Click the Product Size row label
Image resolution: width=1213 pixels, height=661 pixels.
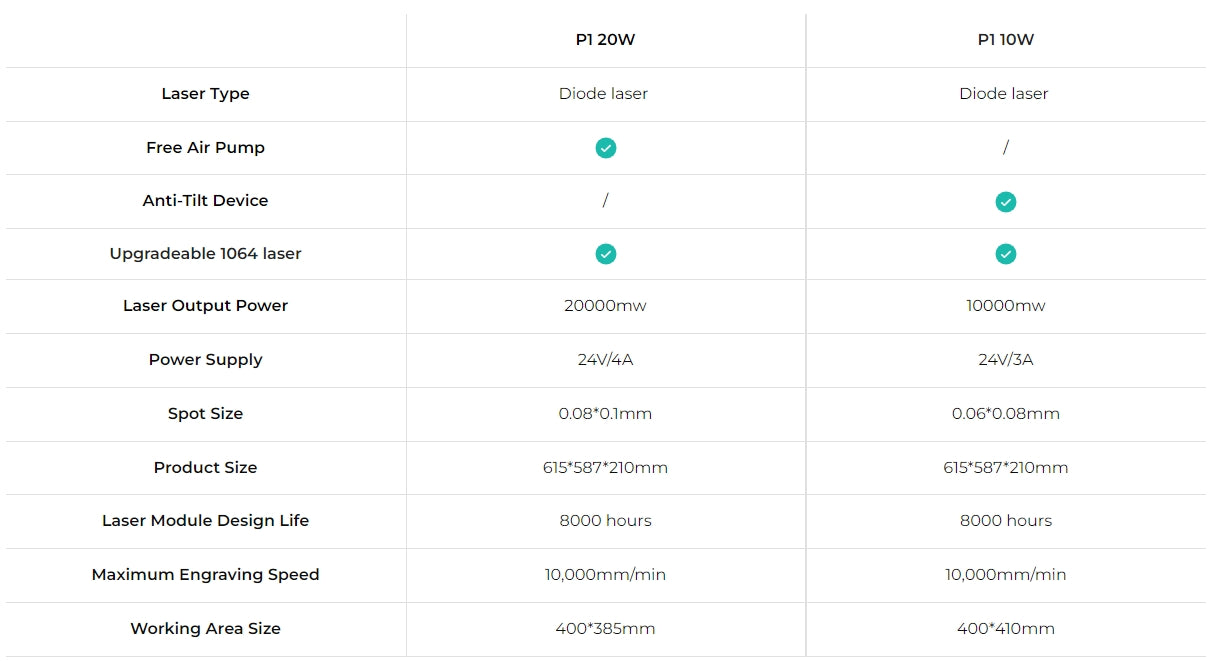[x=206, y=468]
